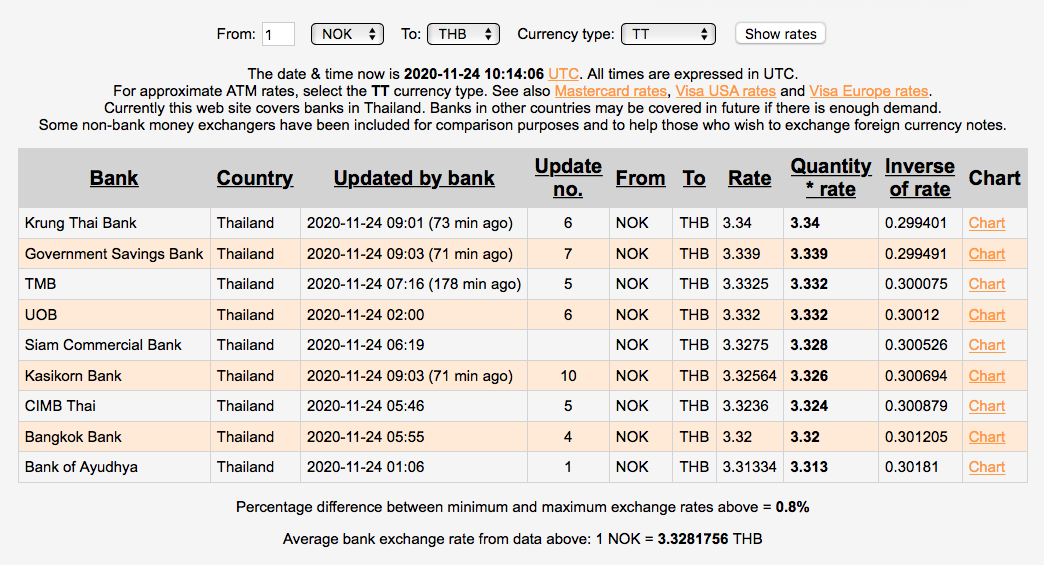This screenshot has height=565, width=1044.
Task: Sort by Inverse of rate header
Action: pos(919,177)
